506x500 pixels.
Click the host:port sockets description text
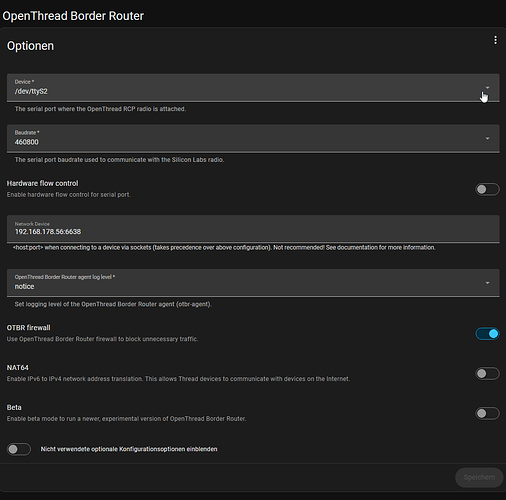tap(224, 247)
